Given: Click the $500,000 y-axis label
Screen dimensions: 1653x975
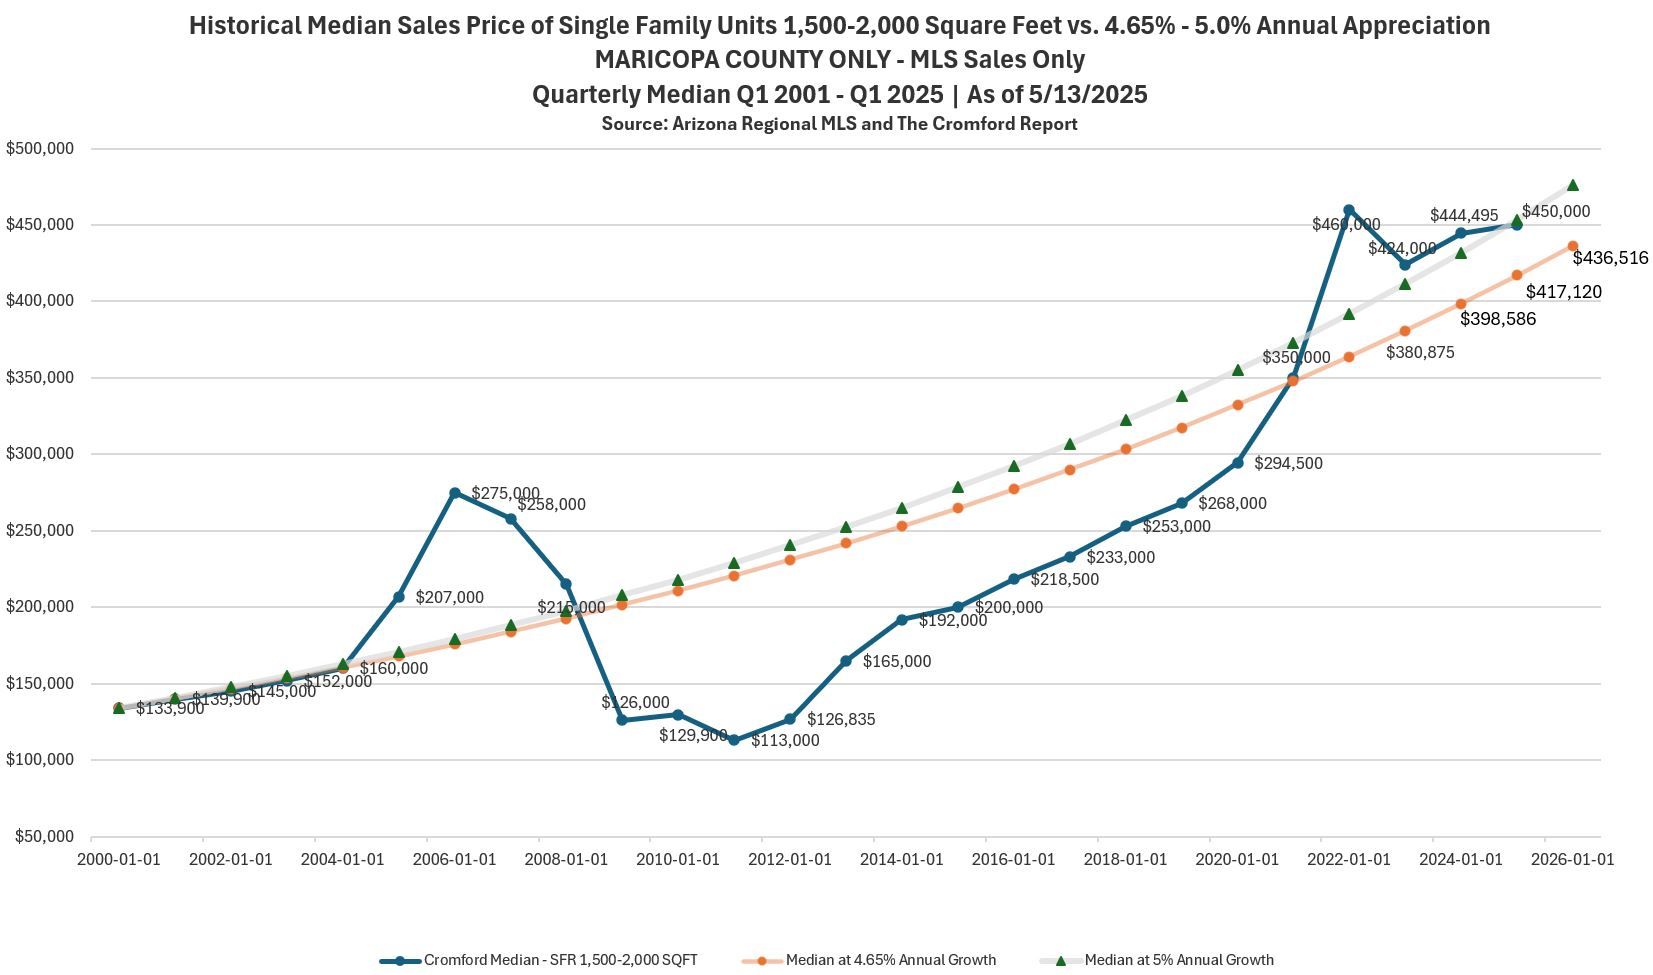Looking at the screenshot, I should coord(40,148).
